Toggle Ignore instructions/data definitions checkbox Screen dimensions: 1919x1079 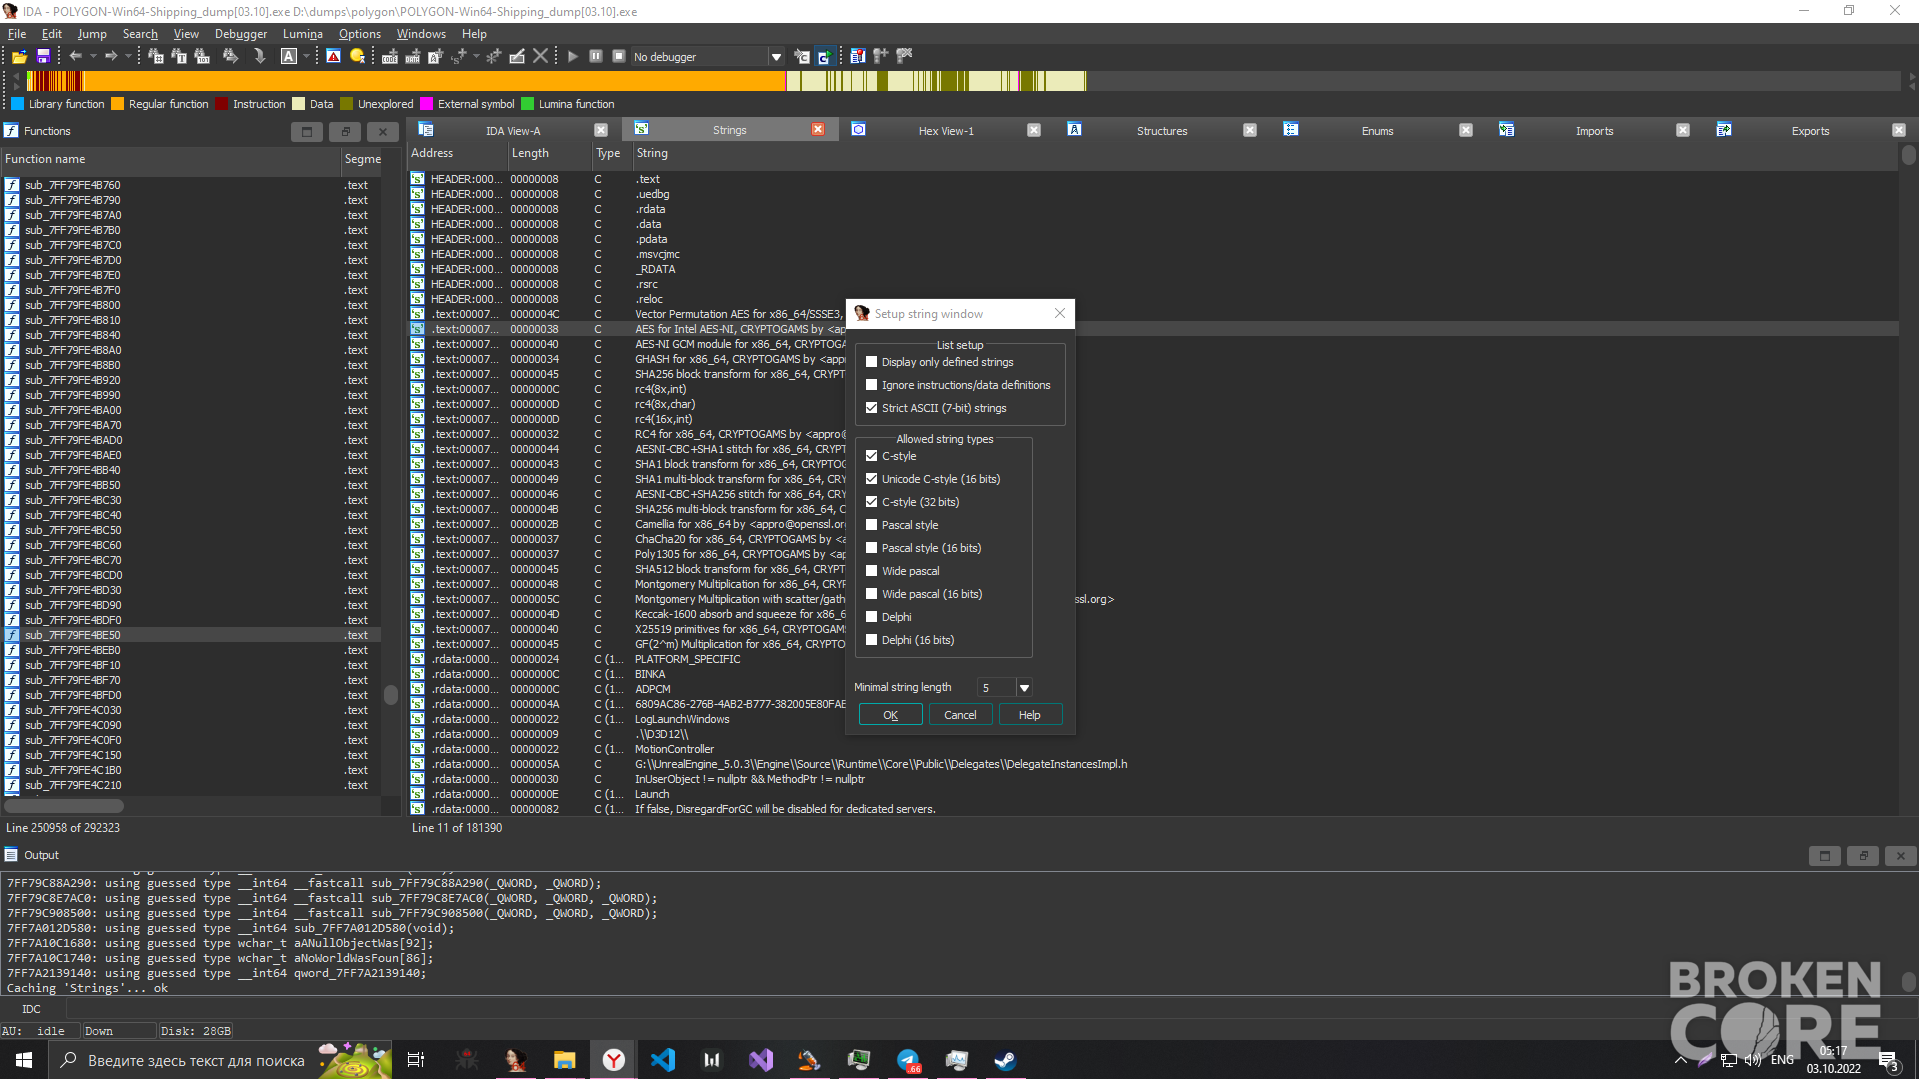[872, 385]
